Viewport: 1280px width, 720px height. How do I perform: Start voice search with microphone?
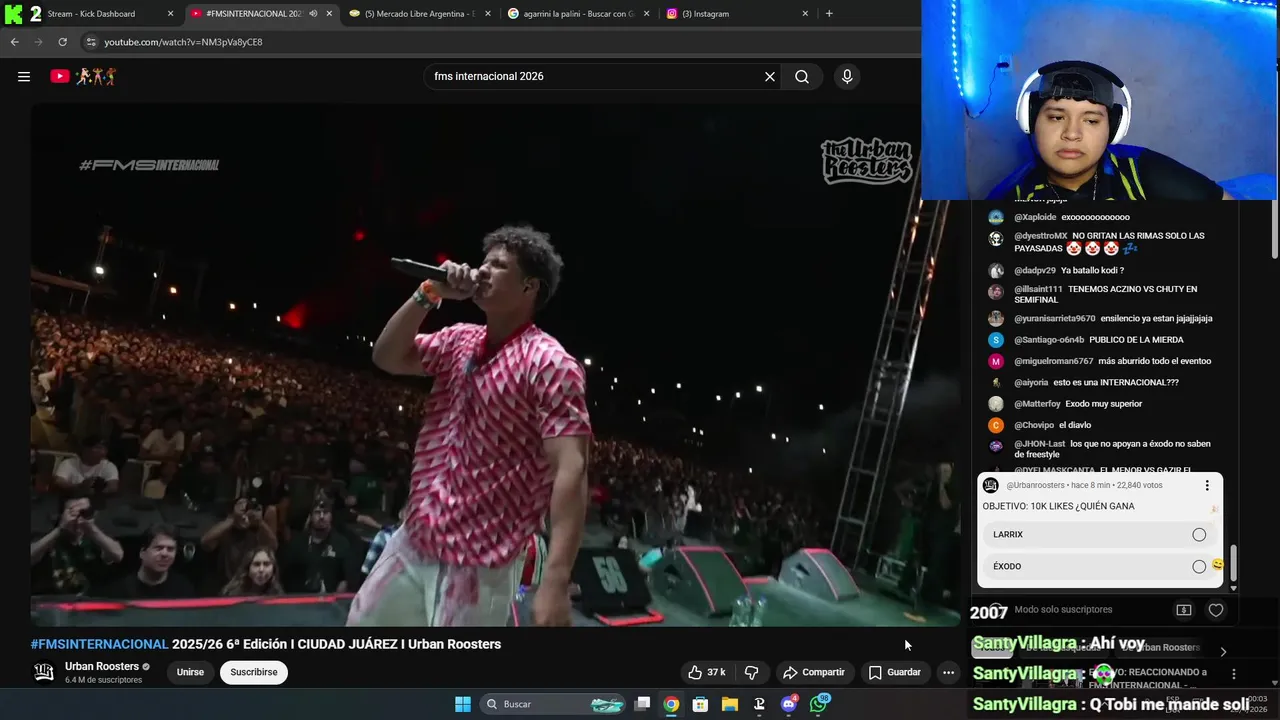[x=847, y=76]
